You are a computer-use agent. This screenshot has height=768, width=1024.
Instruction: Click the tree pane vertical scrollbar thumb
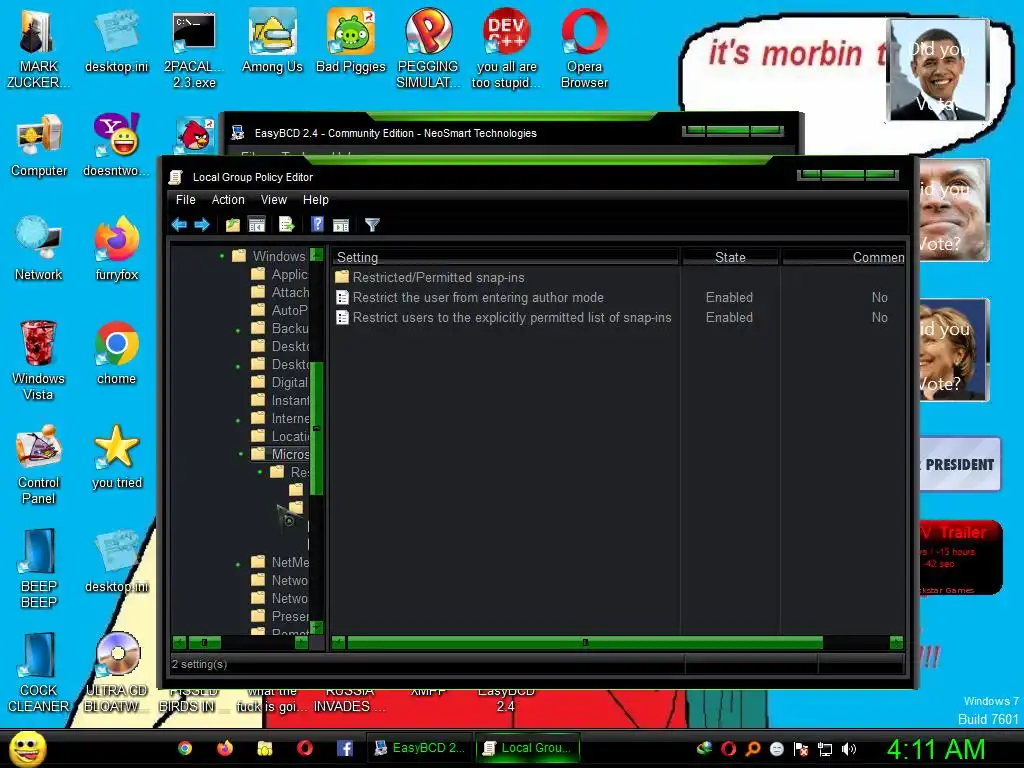(317, 428)
